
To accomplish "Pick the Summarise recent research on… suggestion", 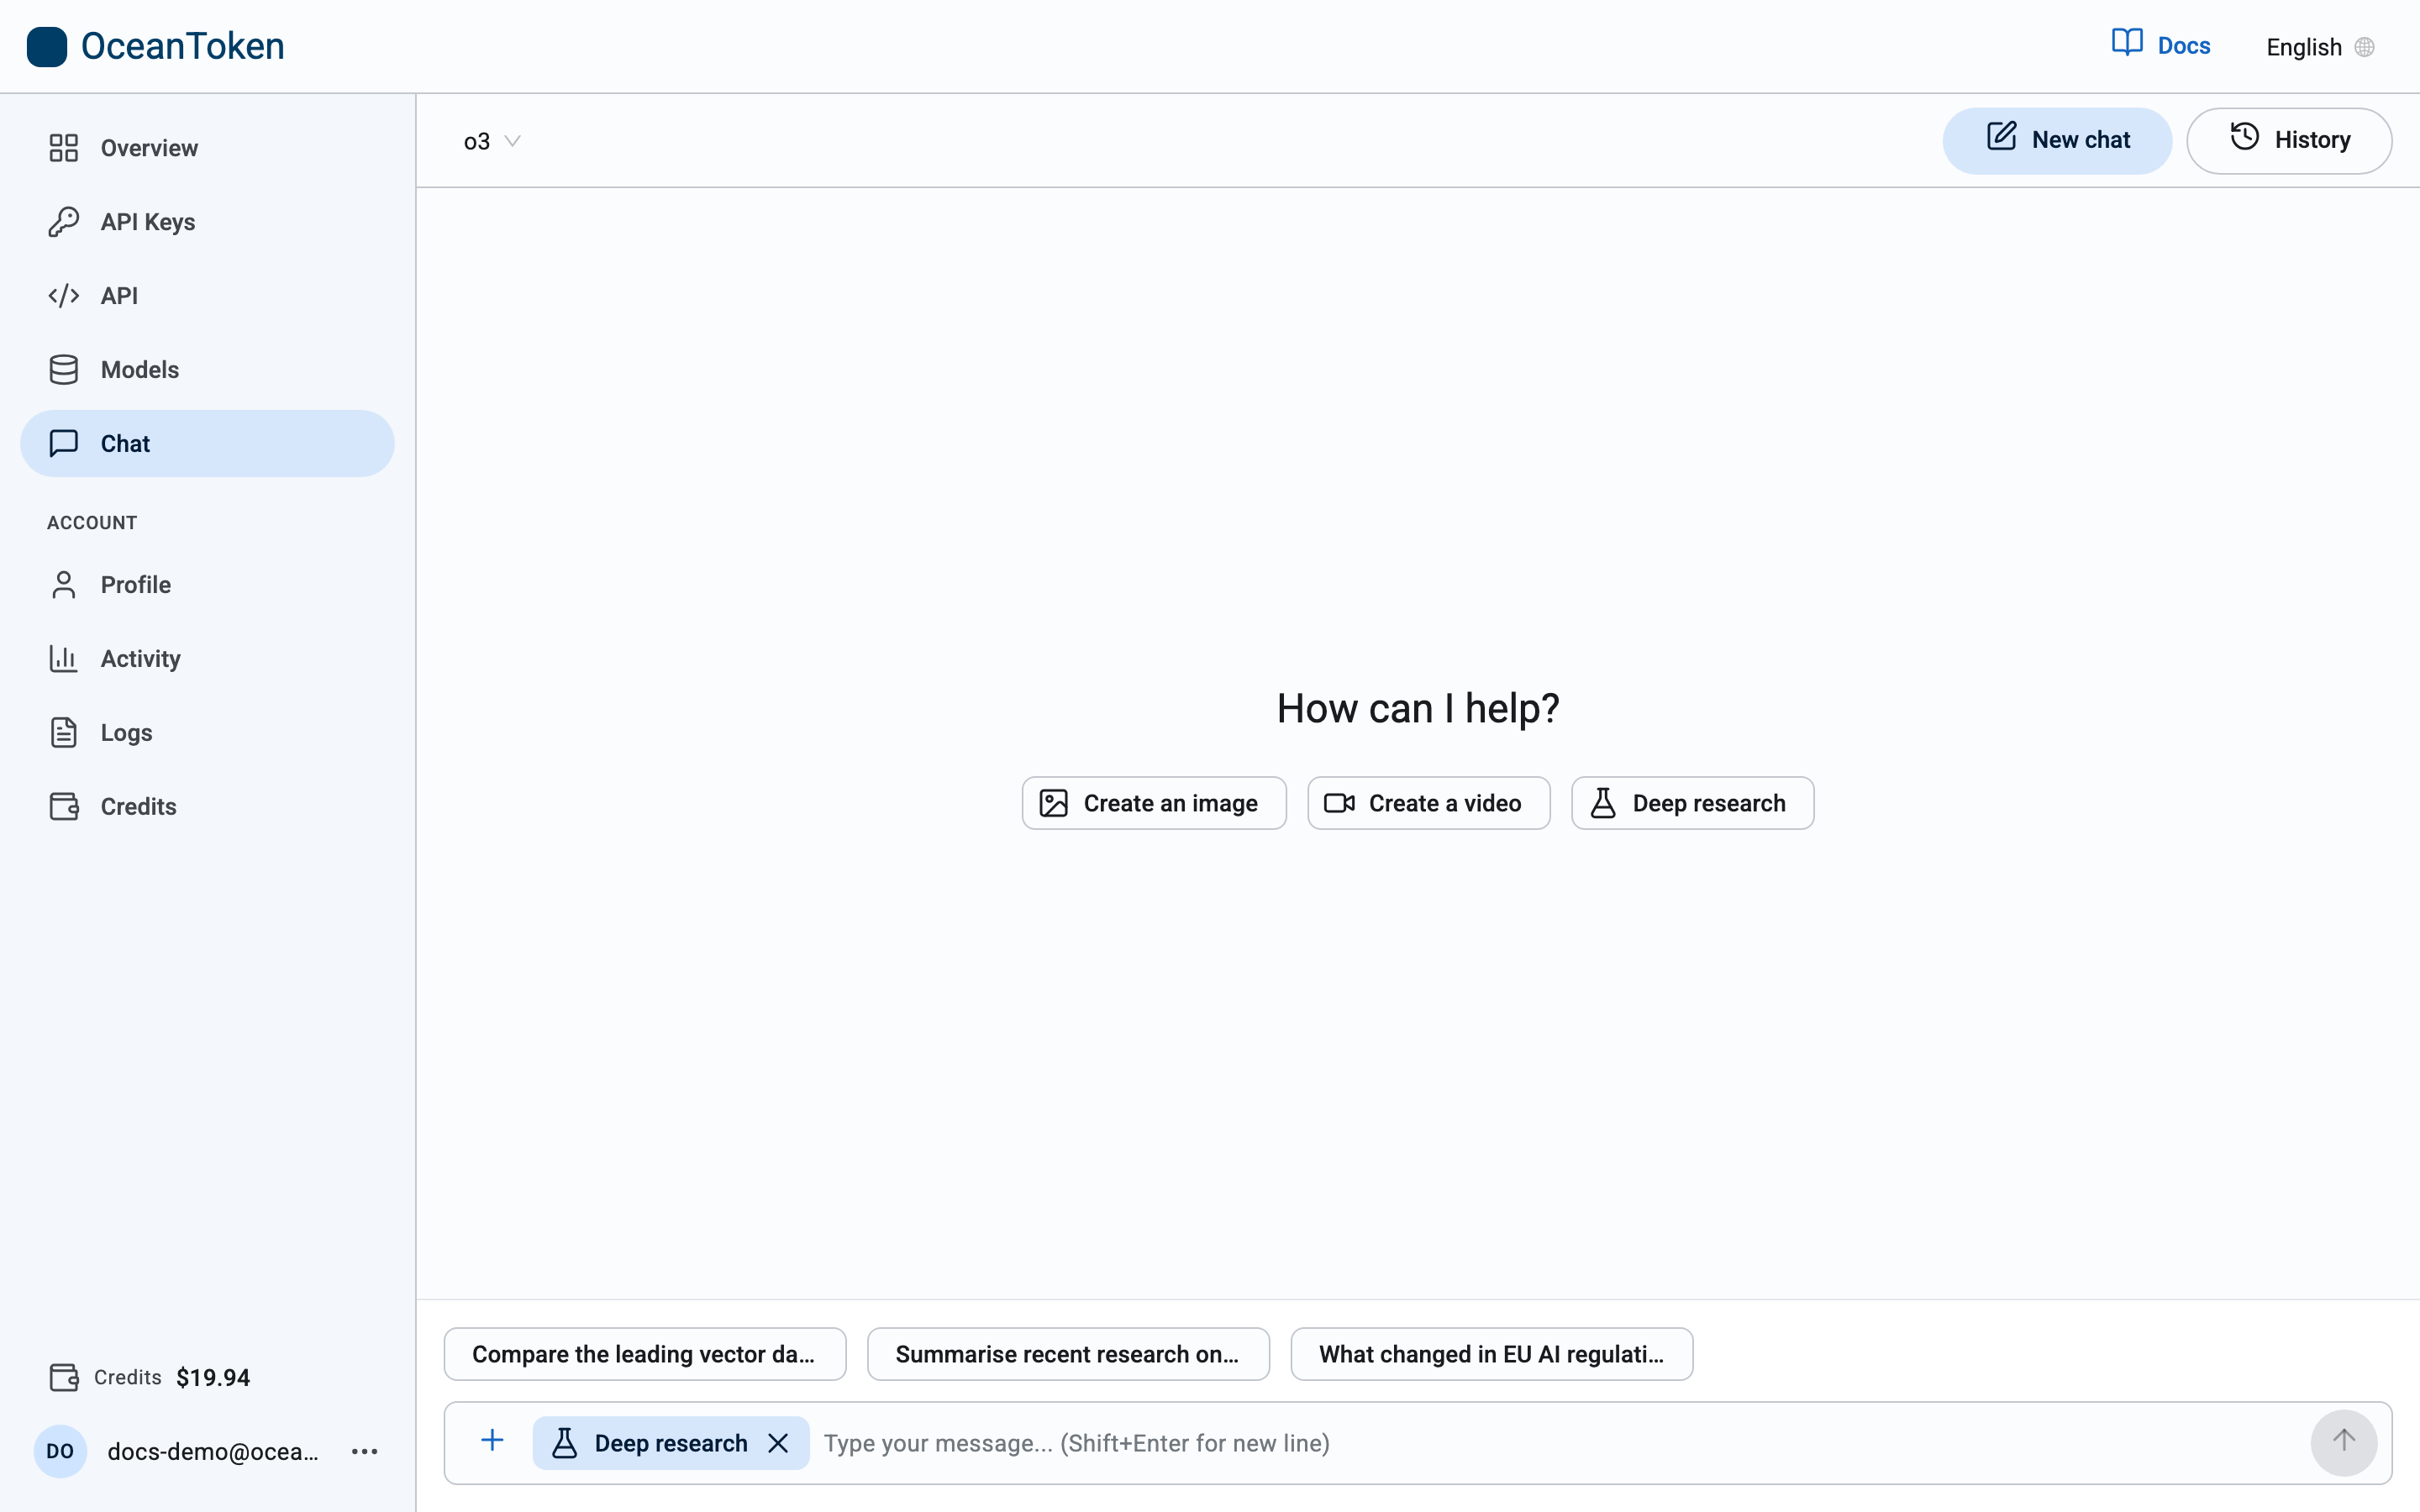I will tap(1068, 1354).
